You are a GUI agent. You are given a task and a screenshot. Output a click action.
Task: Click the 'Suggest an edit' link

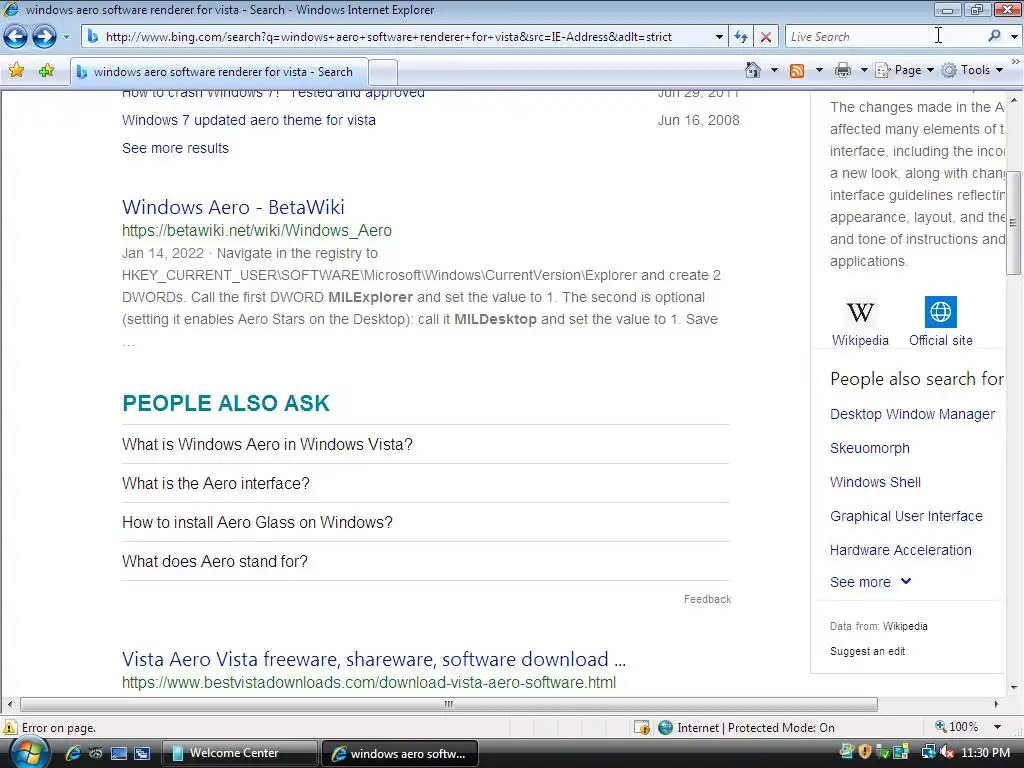click(867, 651)
